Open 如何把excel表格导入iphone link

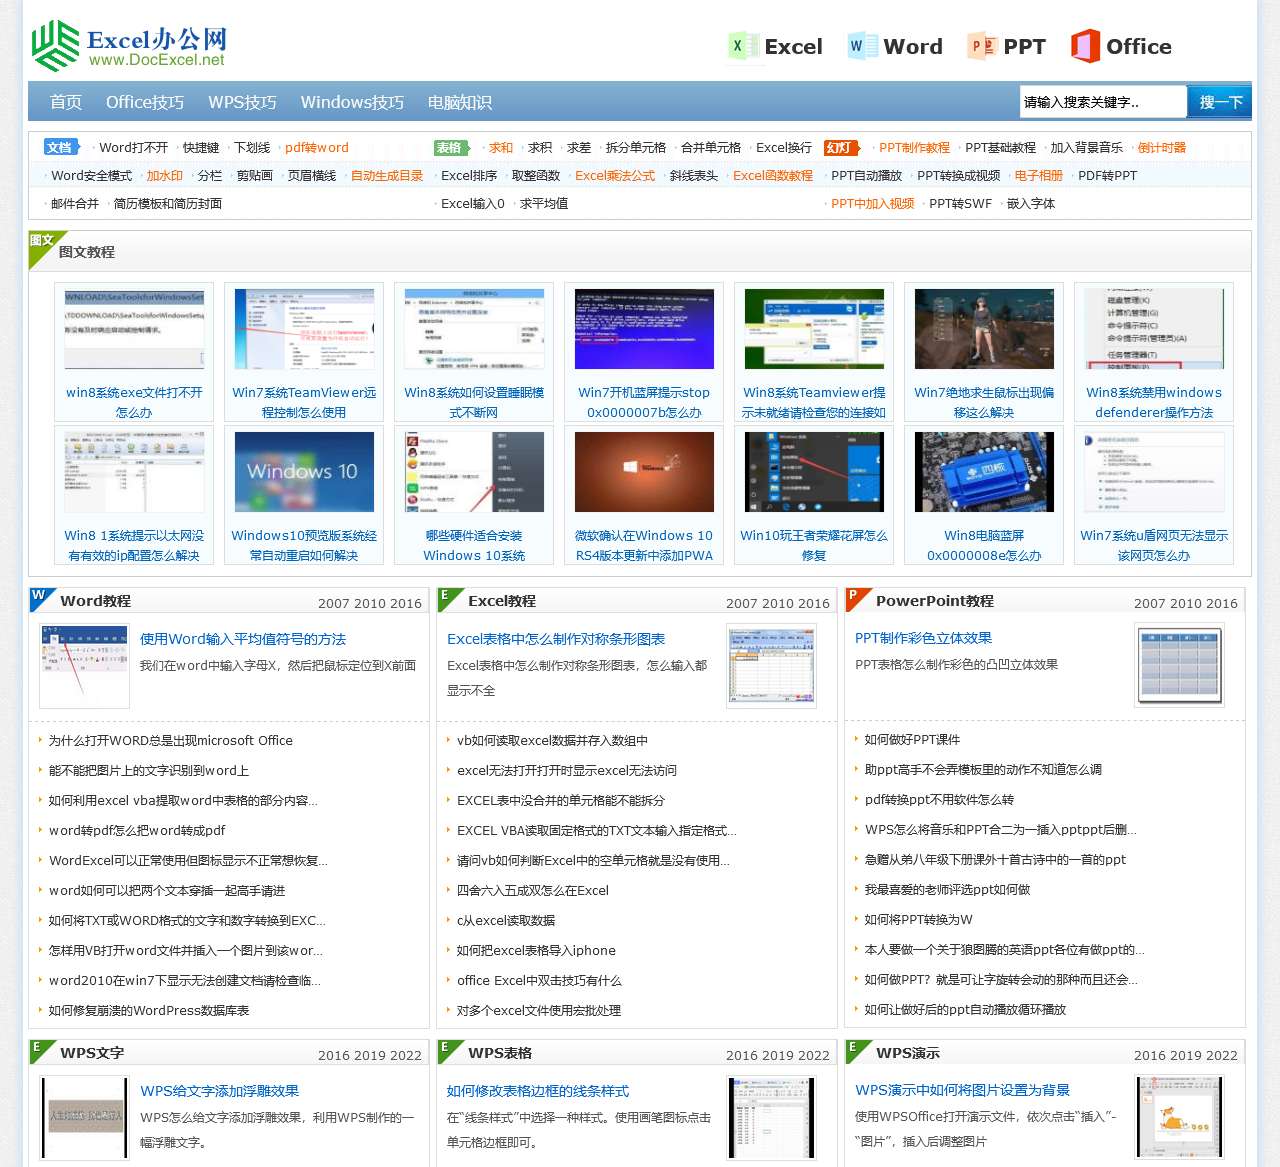click(x=536, y=950)
